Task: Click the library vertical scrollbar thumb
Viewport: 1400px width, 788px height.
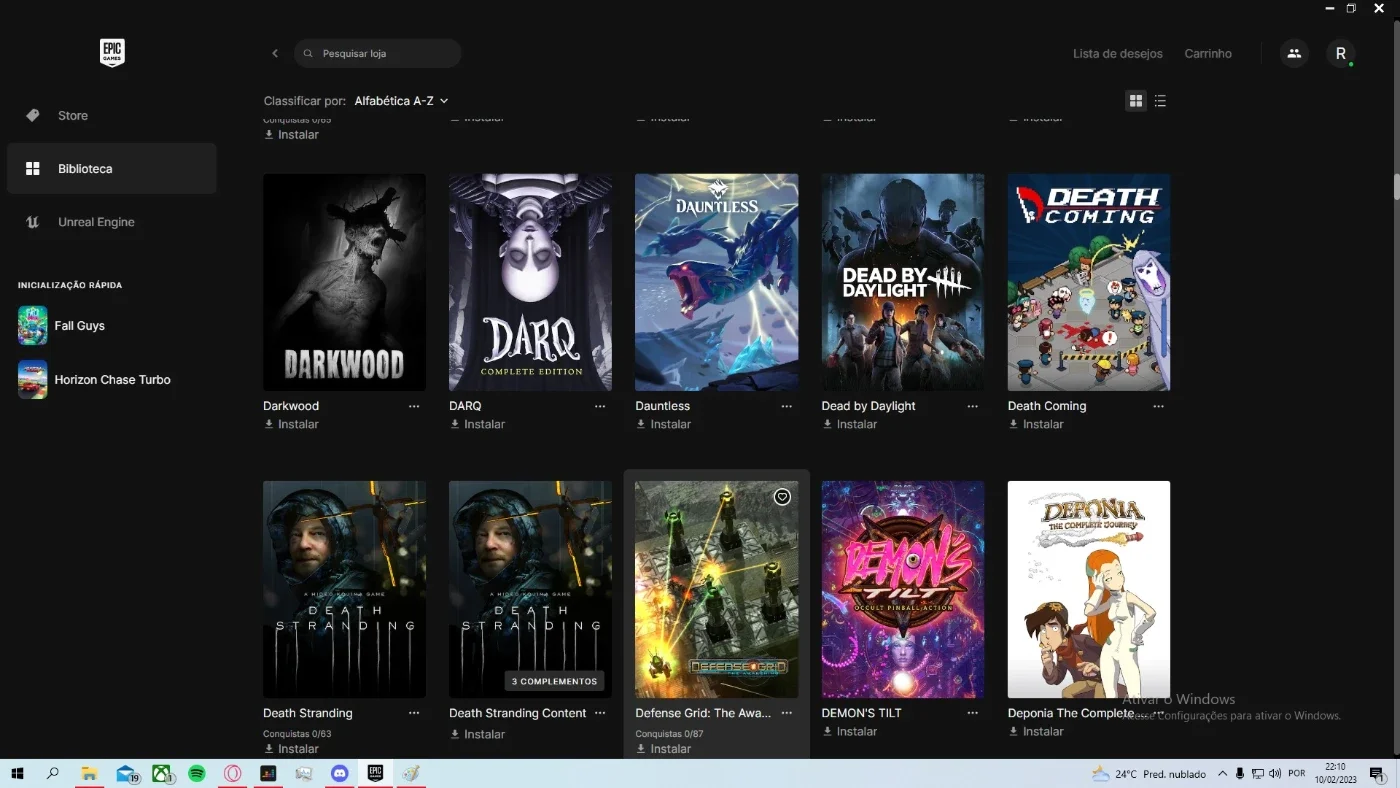Action: [x=1395, y=188]
